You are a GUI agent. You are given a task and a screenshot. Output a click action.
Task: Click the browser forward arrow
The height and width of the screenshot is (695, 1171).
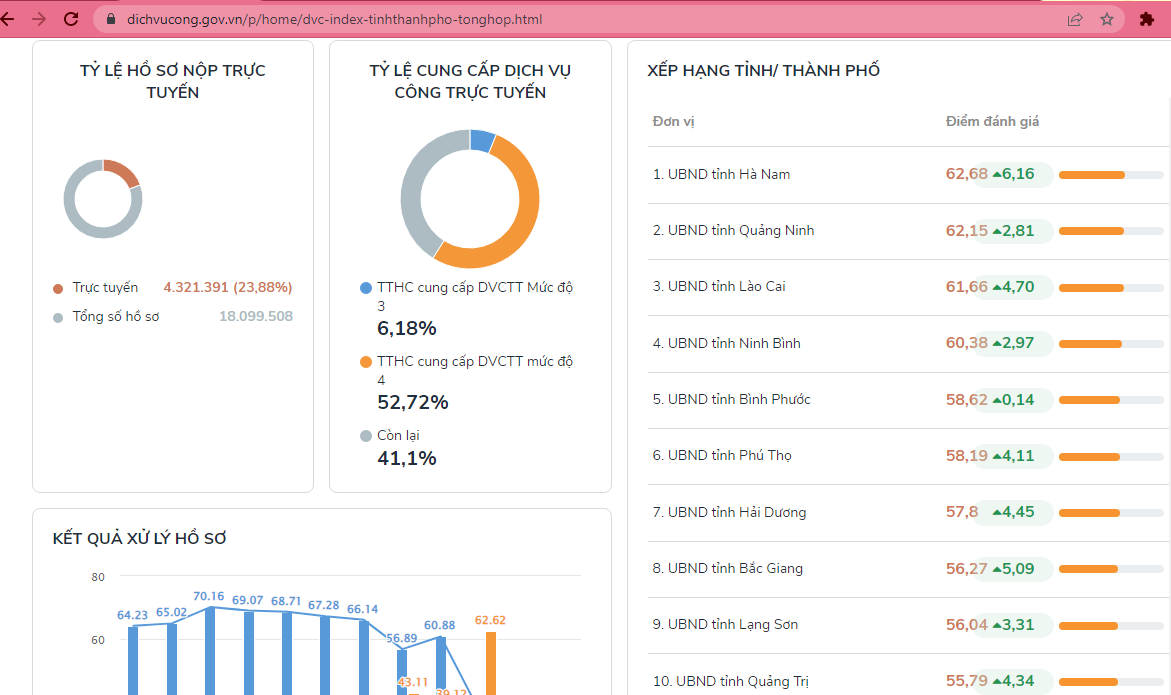click(39, 19)
